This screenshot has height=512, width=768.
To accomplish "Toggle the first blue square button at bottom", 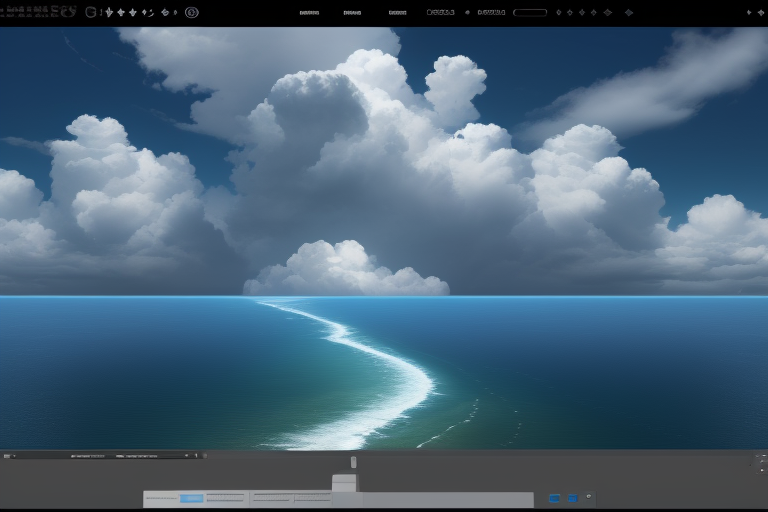I will pyautogui.click(x=554, y=498).
